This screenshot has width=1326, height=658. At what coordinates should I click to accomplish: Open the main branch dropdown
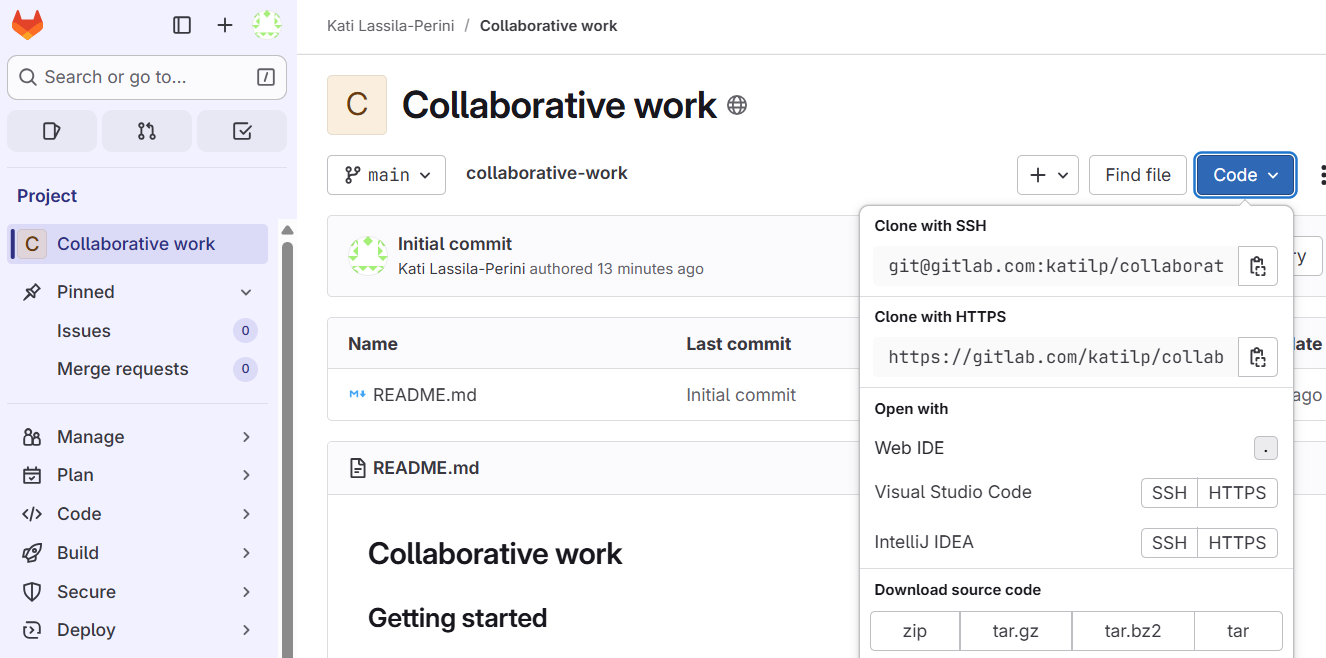click(386, 175)
